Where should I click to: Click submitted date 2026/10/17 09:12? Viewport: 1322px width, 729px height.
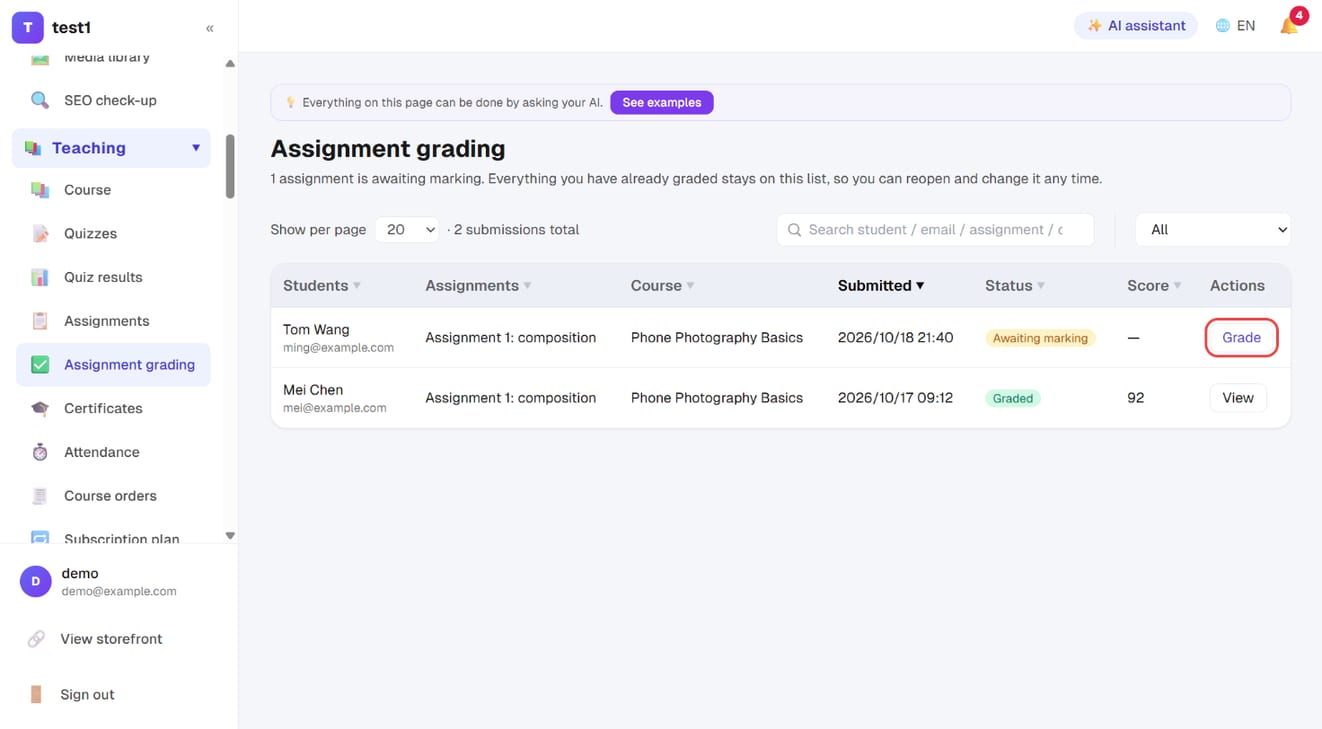[895, 398]
